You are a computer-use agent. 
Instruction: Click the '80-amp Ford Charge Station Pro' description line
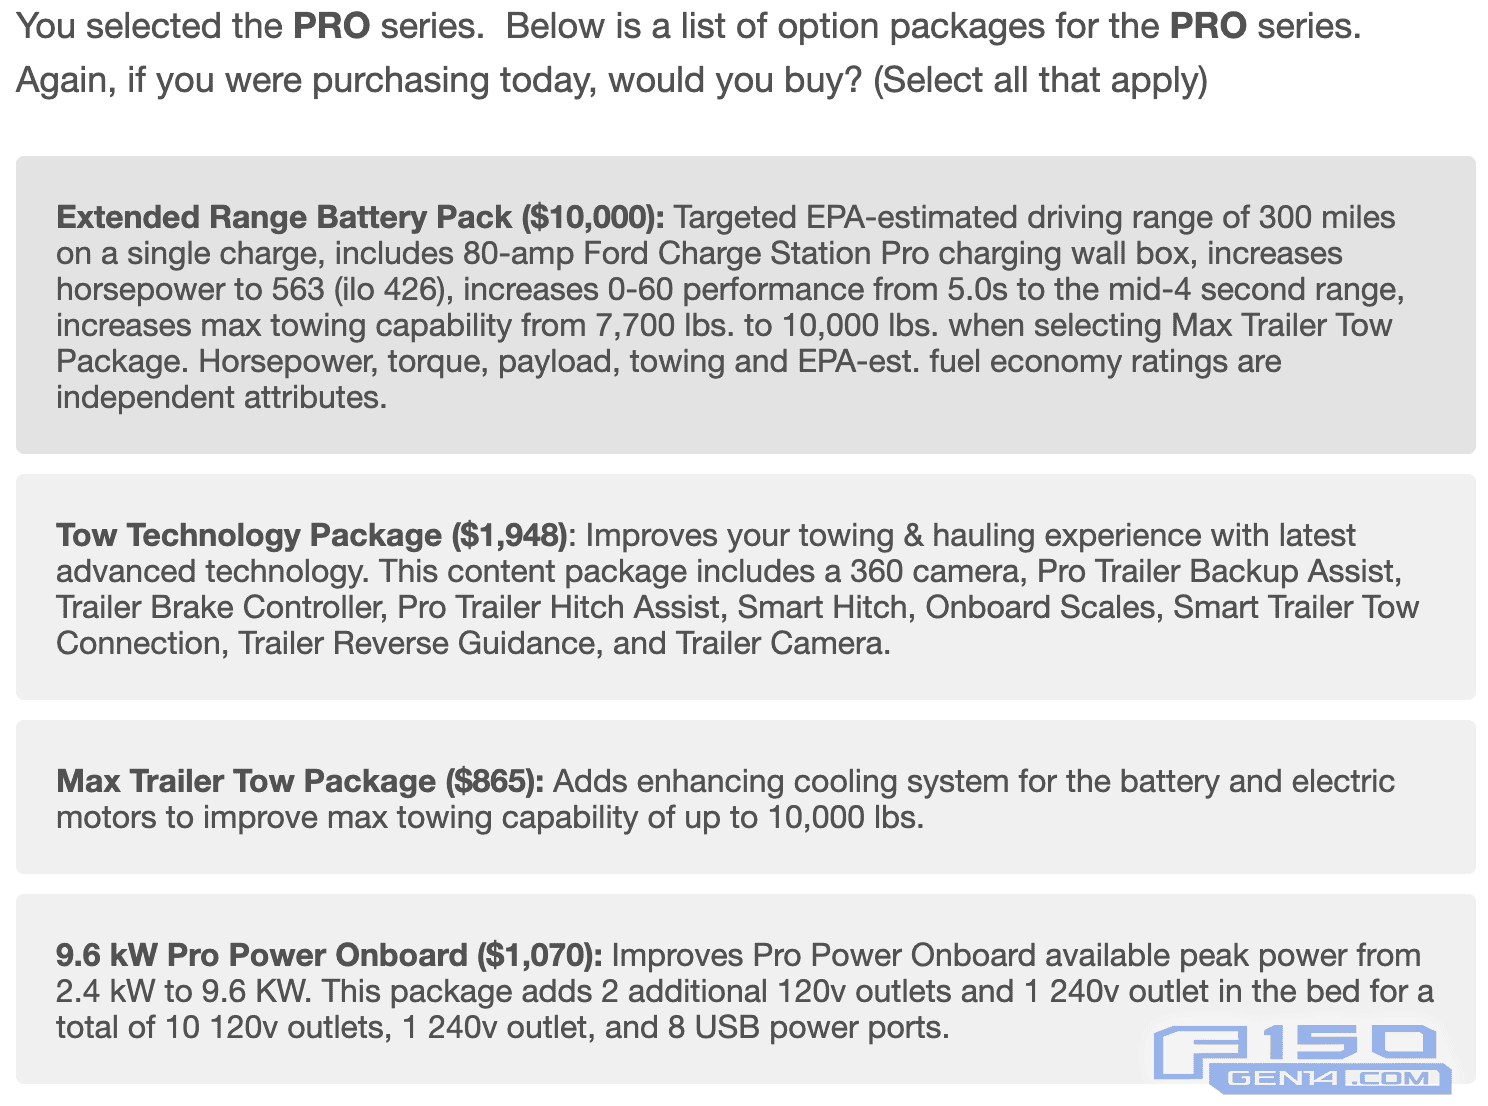pos(699,253)
